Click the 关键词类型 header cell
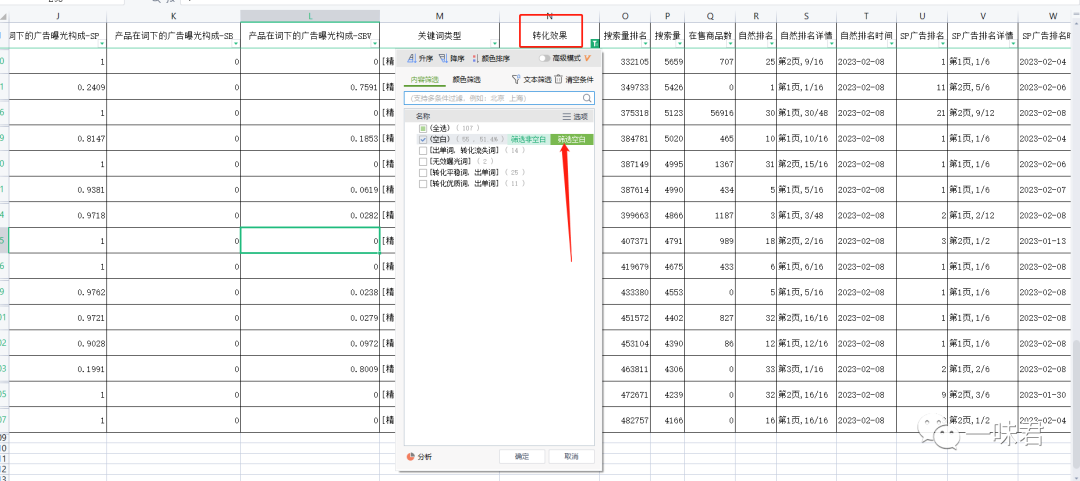 tap(439, 34)
